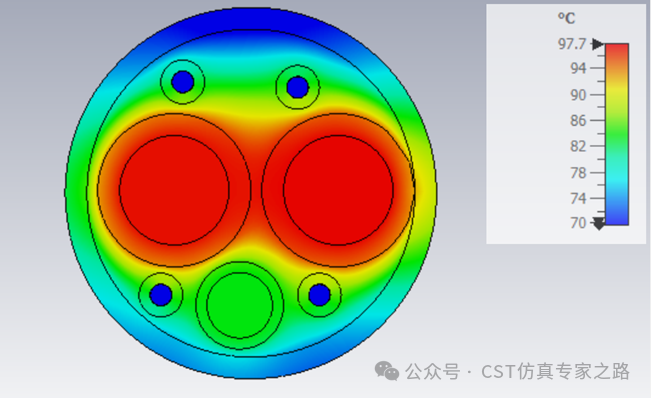Click the 70 minimum marker arrow
The width and height of the screenshot is (651, 398).
[x=599, y=224]
